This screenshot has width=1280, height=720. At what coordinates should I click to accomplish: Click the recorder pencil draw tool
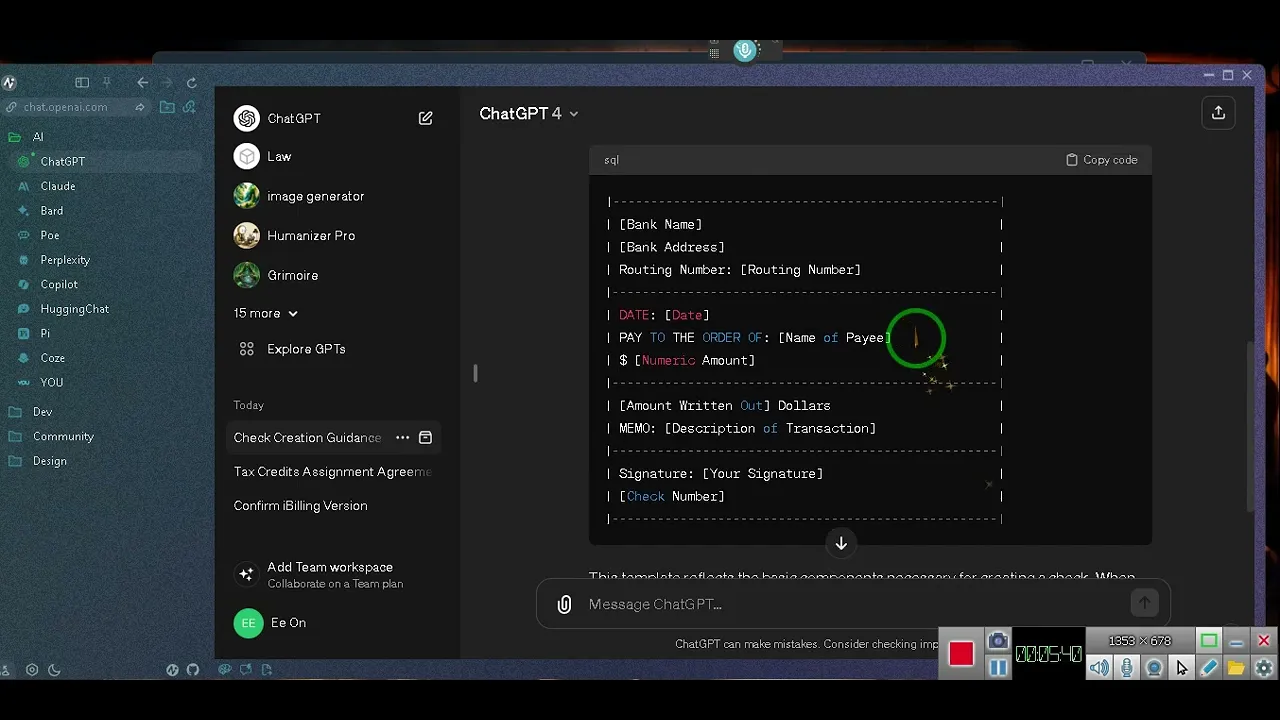click(x=1208, y=668)
